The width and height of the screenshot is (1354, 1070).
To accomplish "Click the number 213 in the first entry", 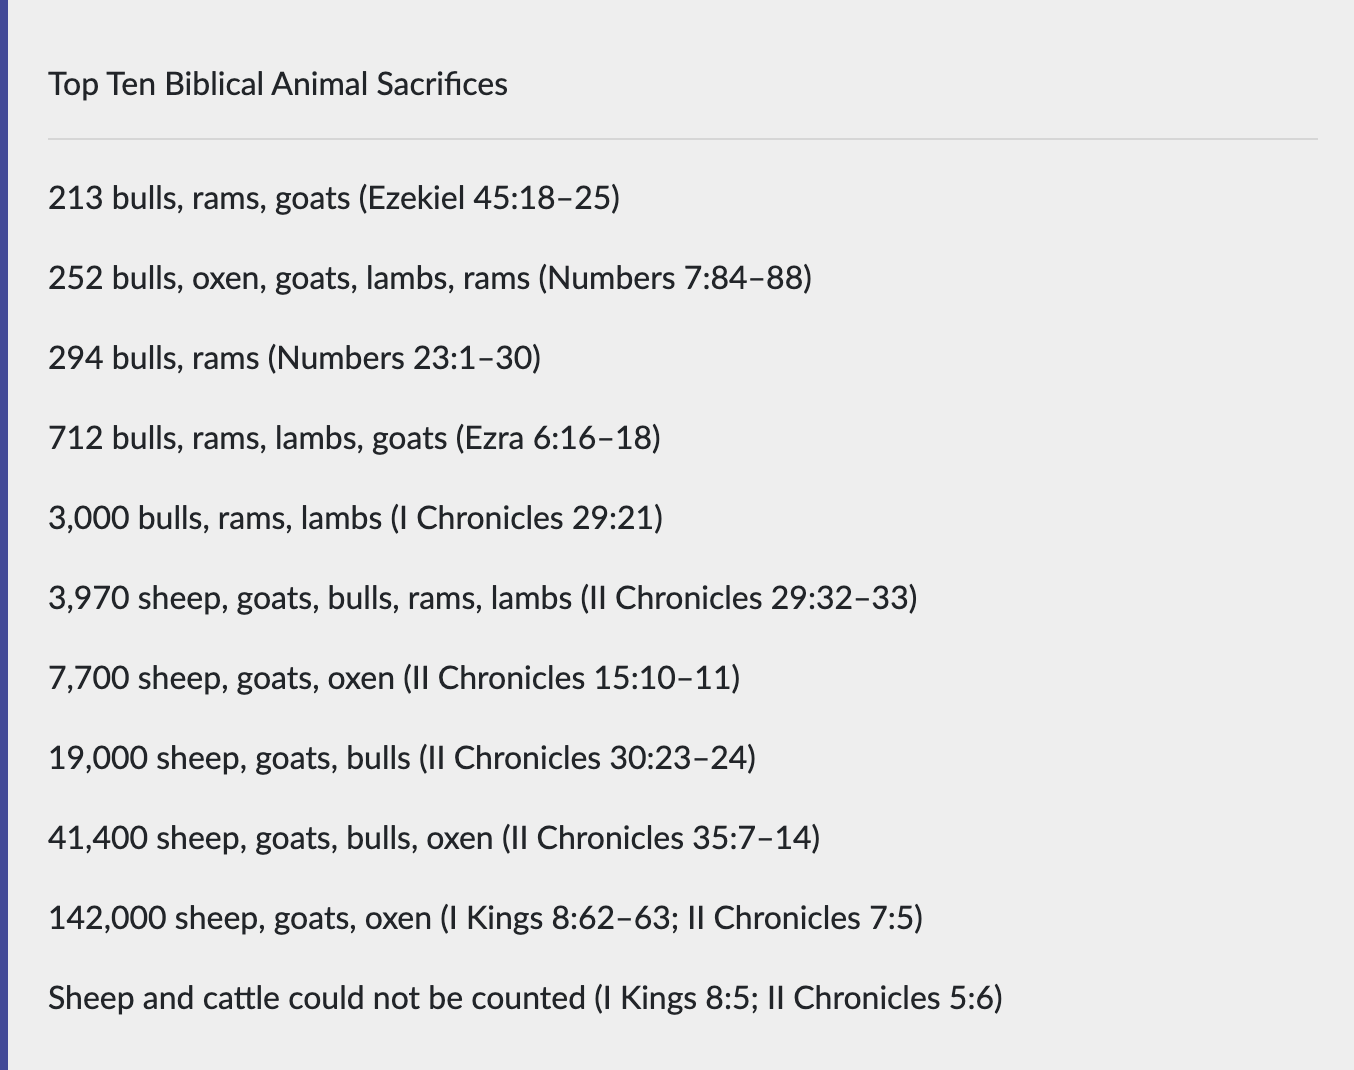I will [x=75, y=198].
